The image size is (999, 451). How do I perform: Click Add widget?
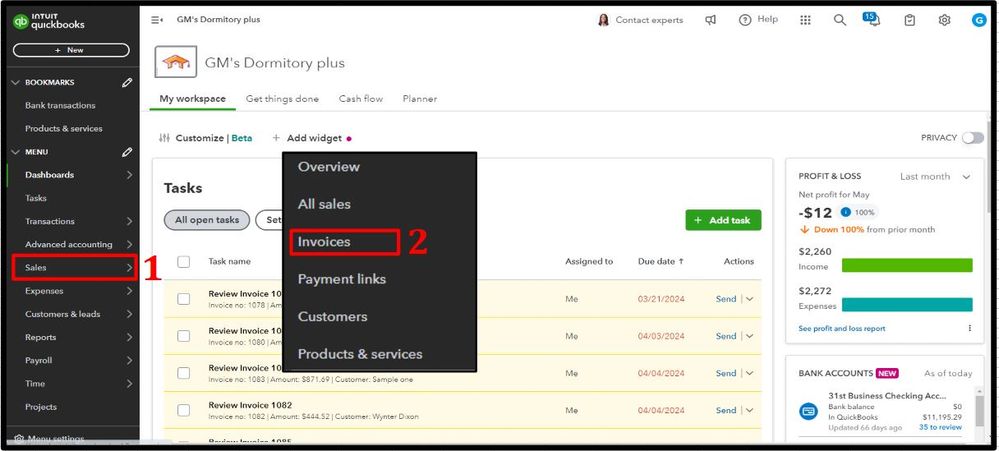(x=308, y=138)
